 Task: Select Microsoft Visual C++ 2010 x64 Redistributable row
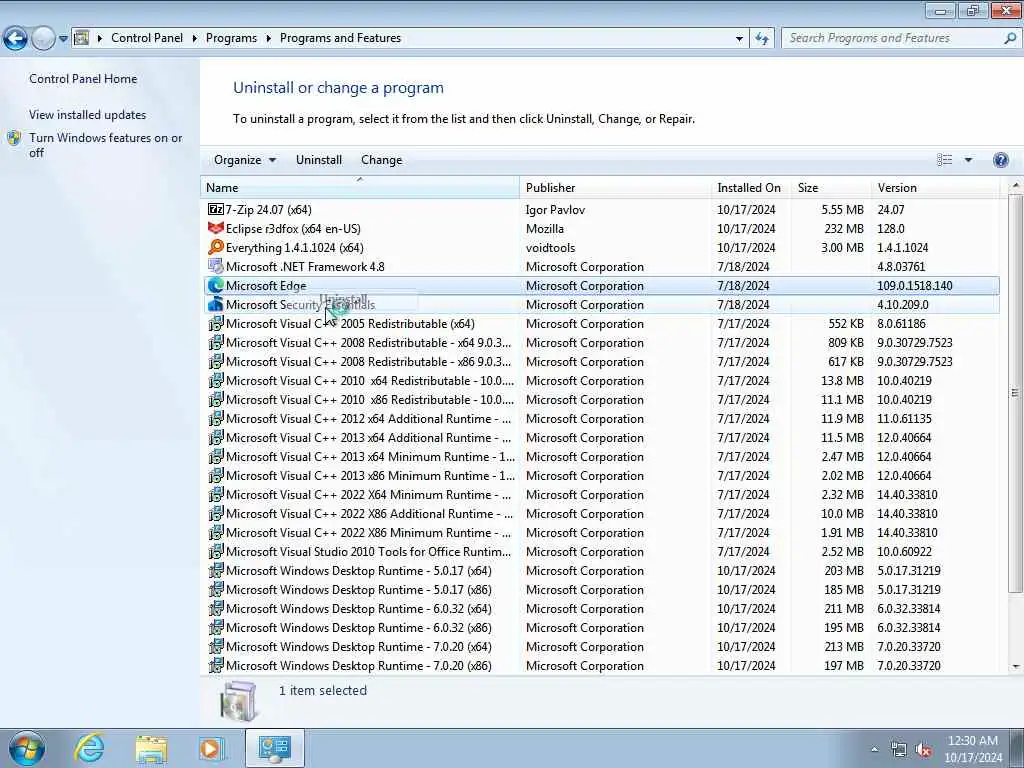tap(600, 380)
